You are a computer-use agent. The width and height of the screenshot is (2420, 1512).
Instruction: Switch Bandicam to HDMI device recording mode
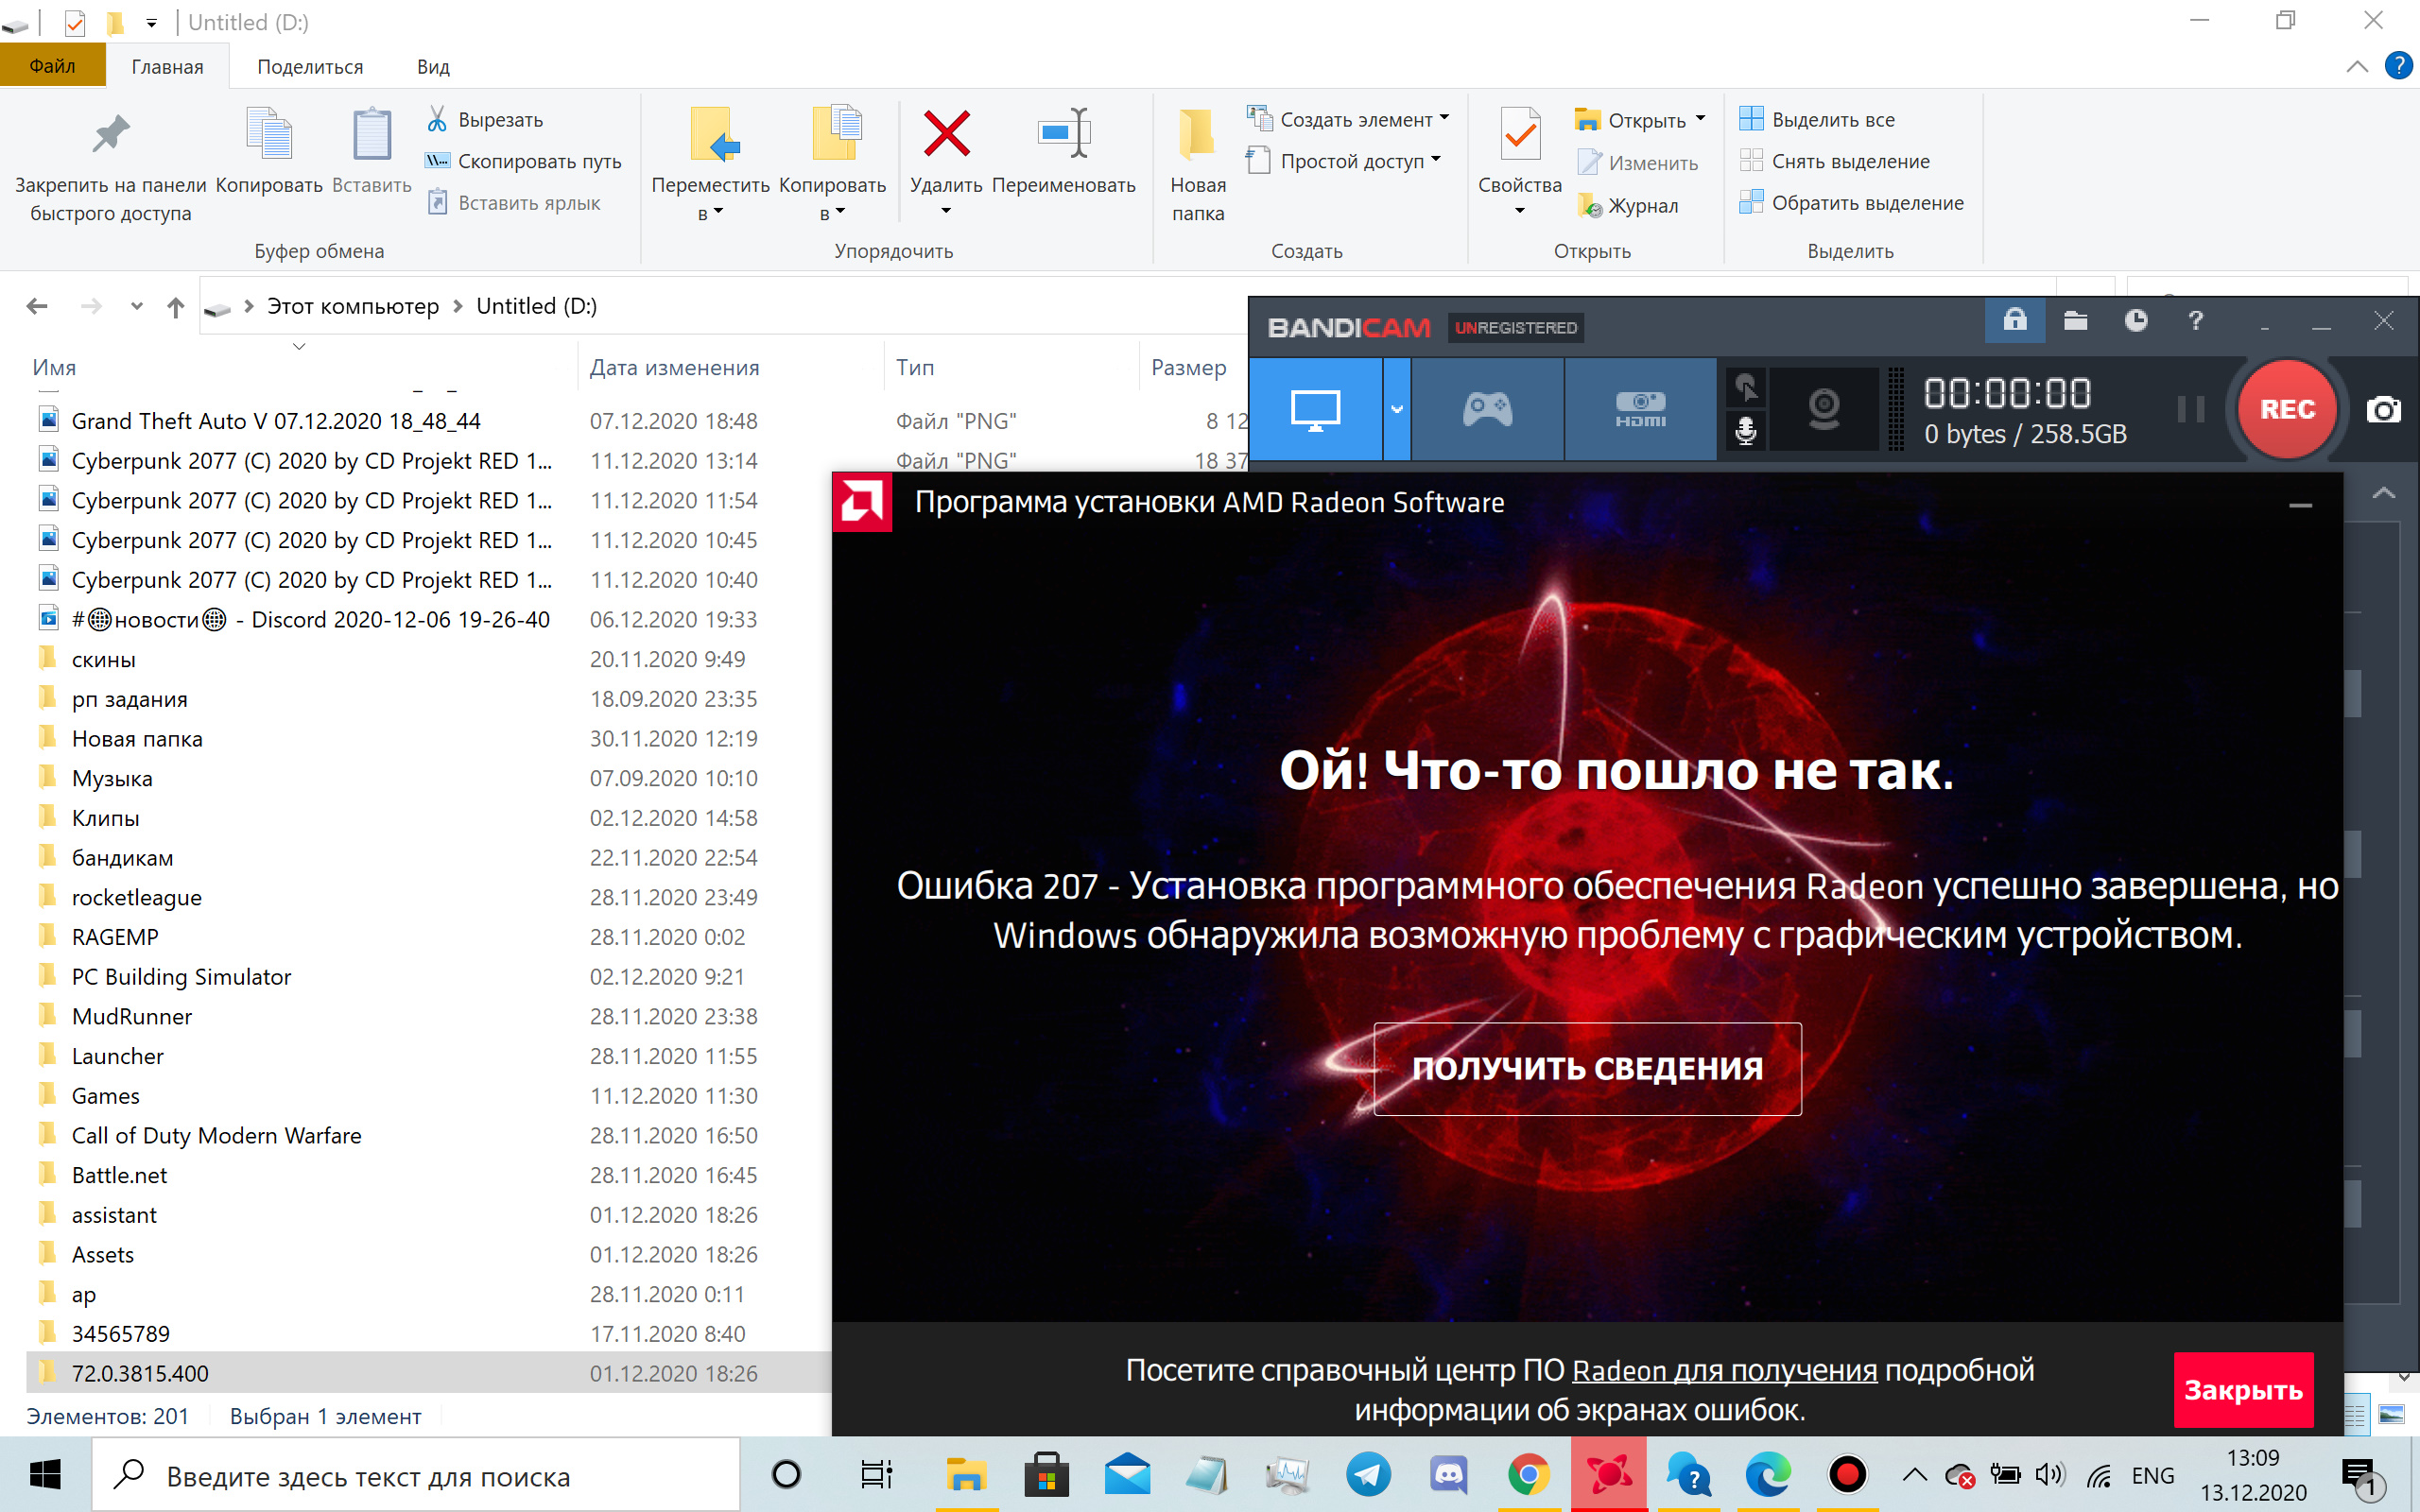point(1640,409)
